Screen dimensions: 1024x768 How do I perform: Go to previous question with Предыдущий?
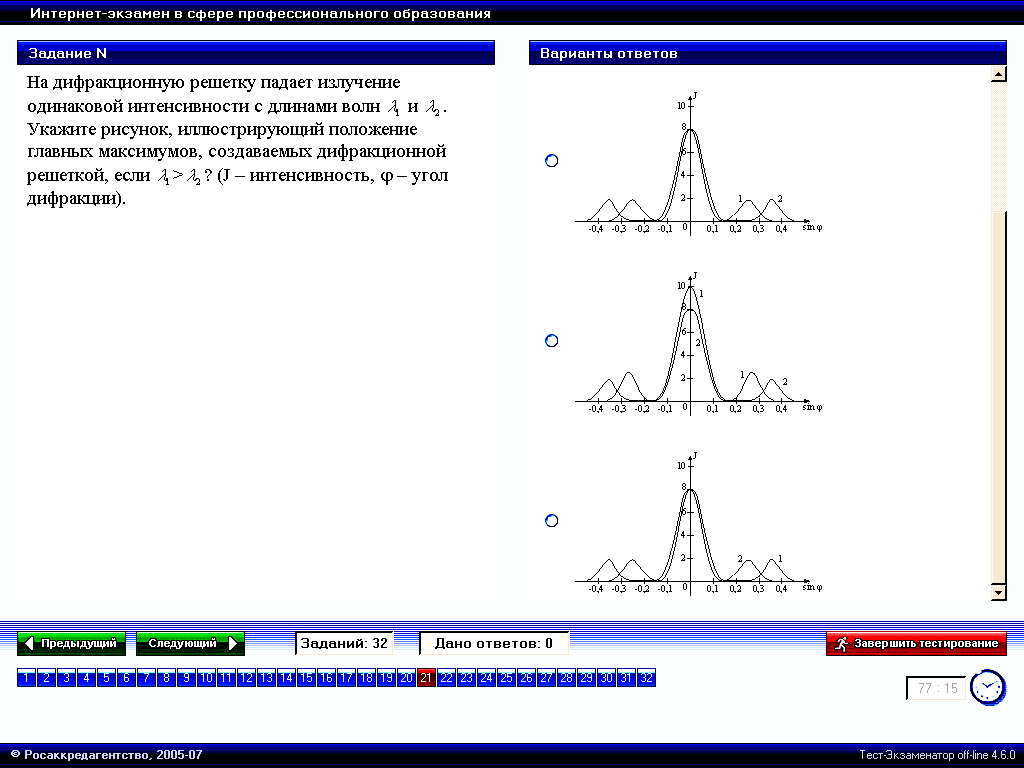pyautogui.click(x=71, y=643)
